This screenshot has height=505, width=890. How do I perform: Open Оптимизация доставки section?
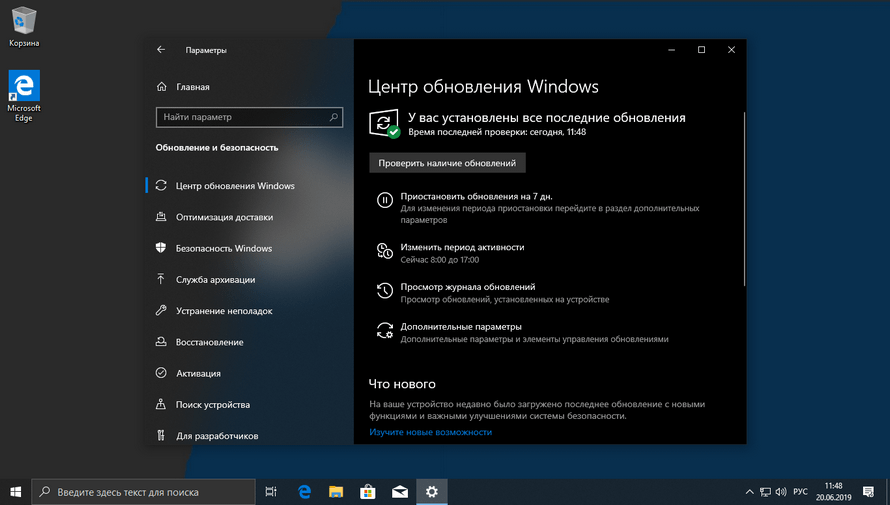tap(224, 217)
